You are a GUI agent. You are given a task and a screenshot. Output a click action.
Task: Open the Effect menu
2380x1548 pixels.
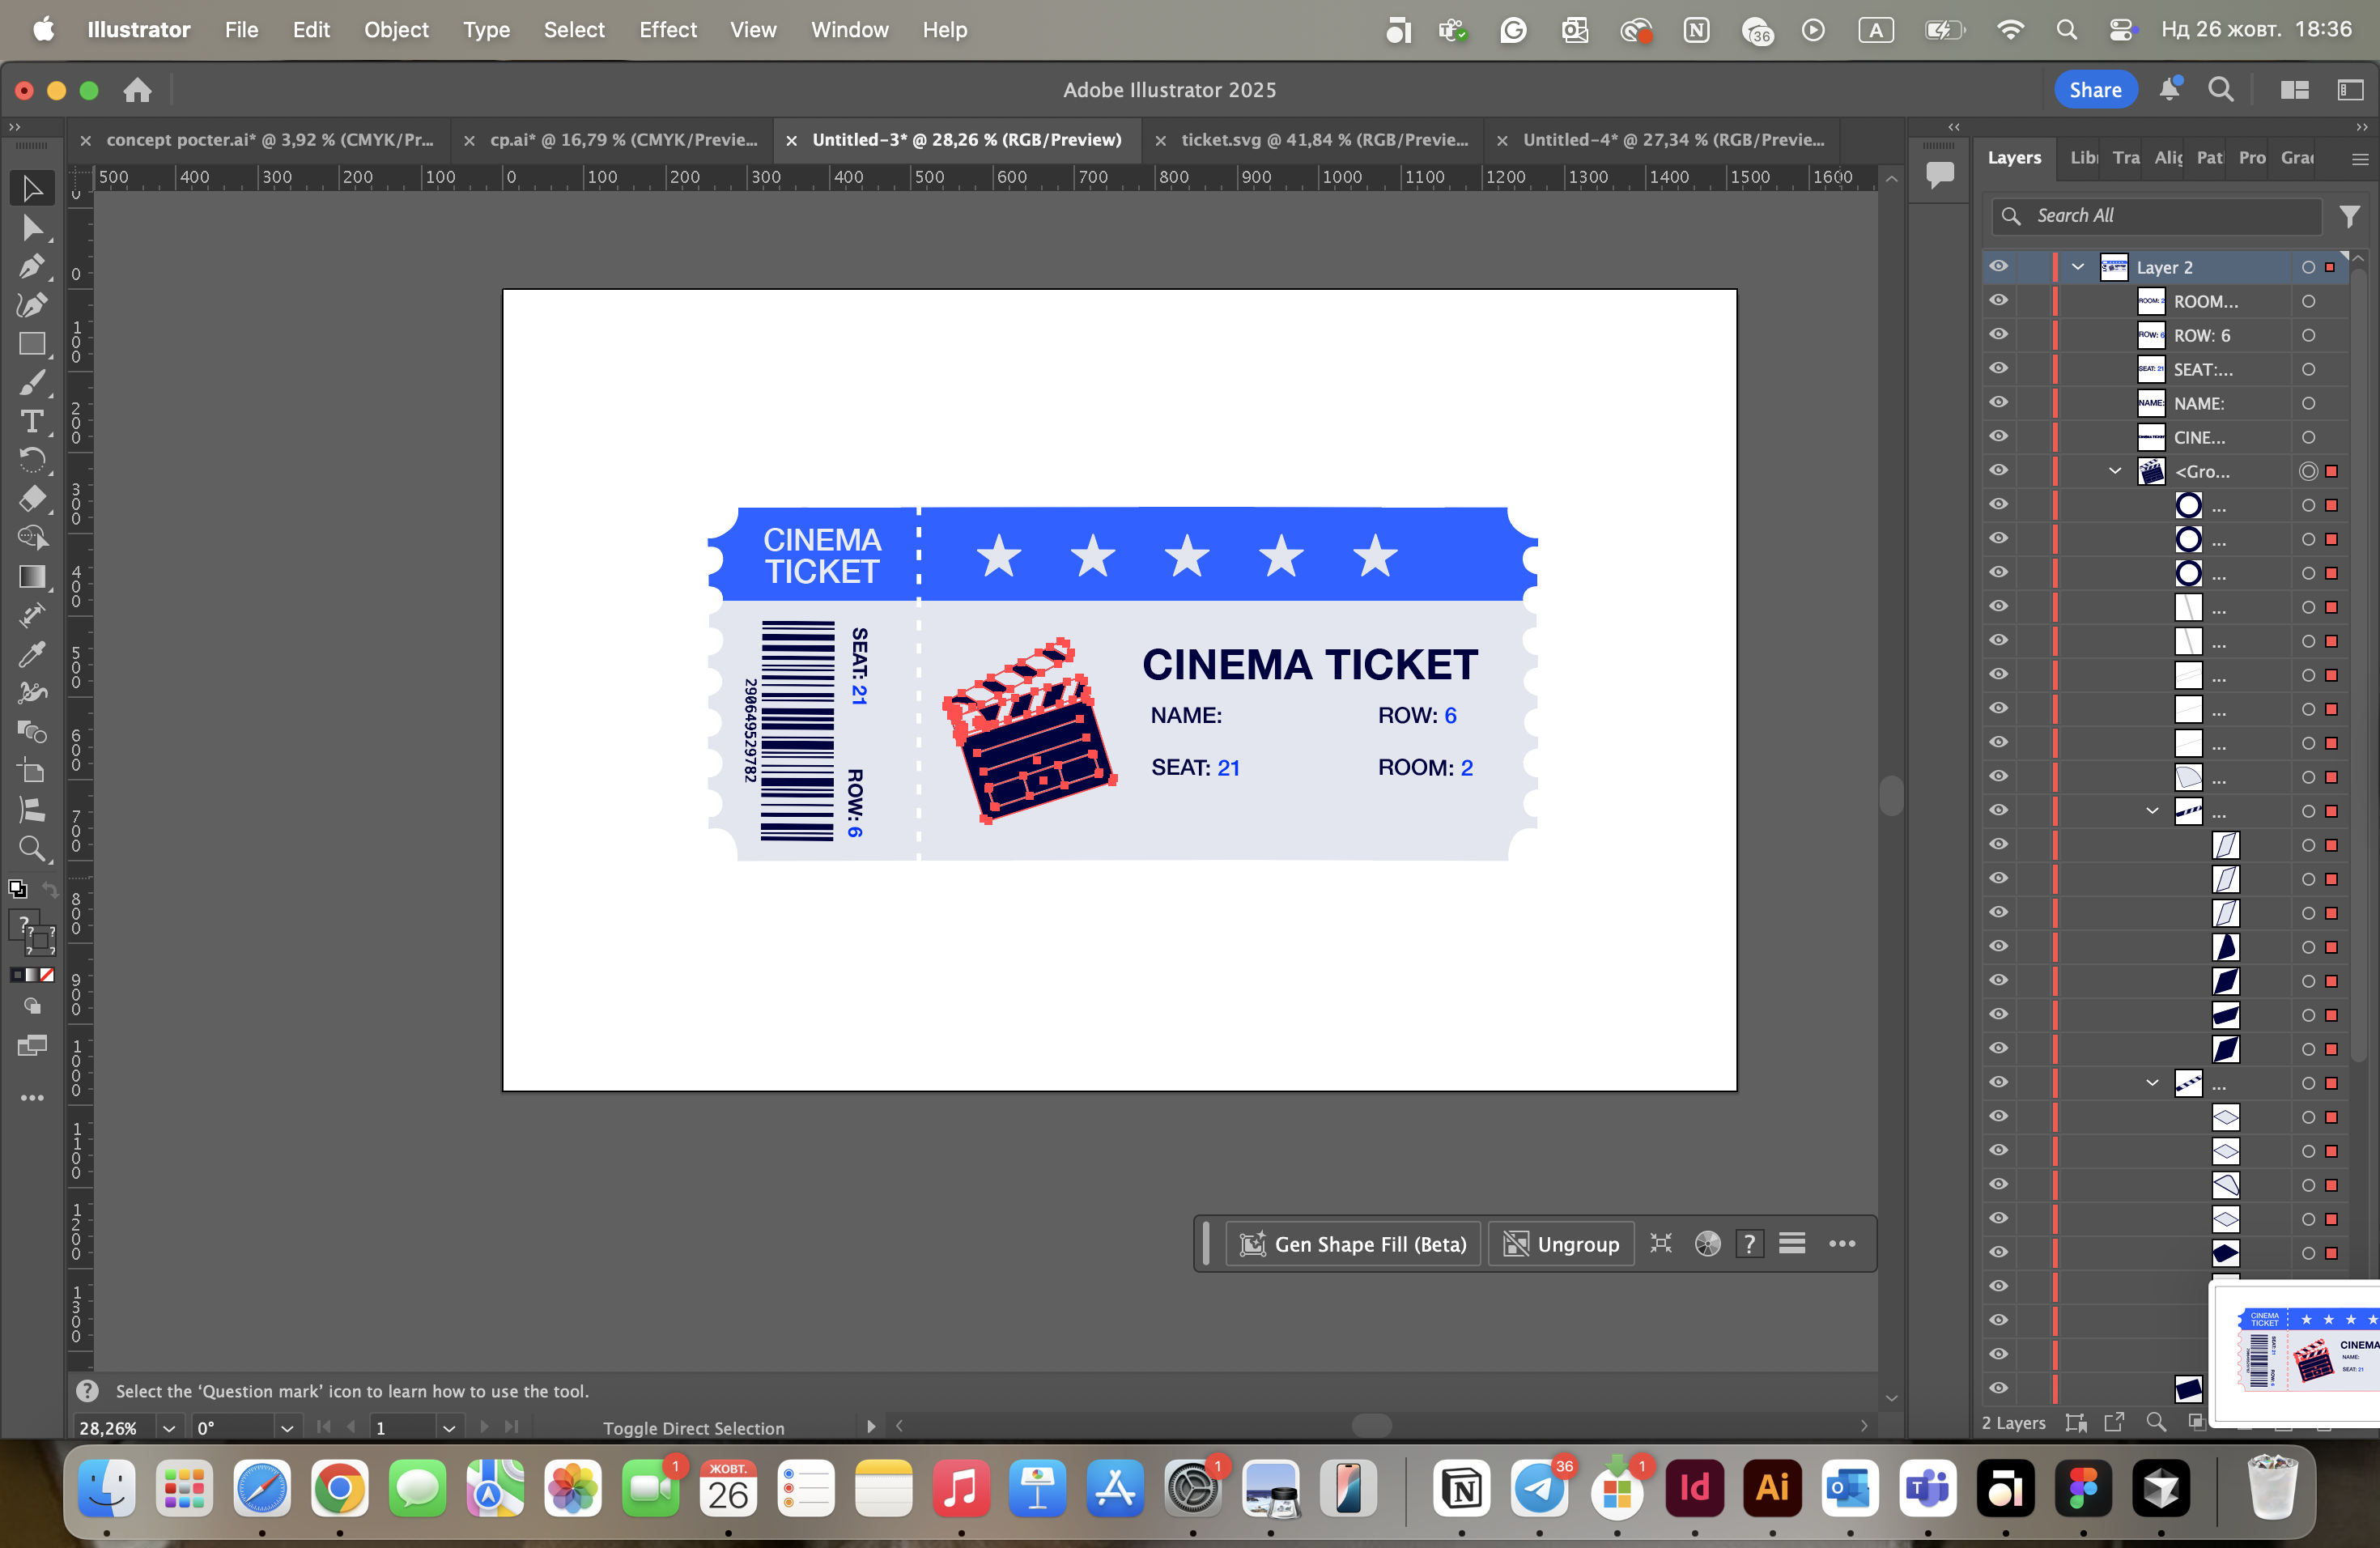click(667, 30)
